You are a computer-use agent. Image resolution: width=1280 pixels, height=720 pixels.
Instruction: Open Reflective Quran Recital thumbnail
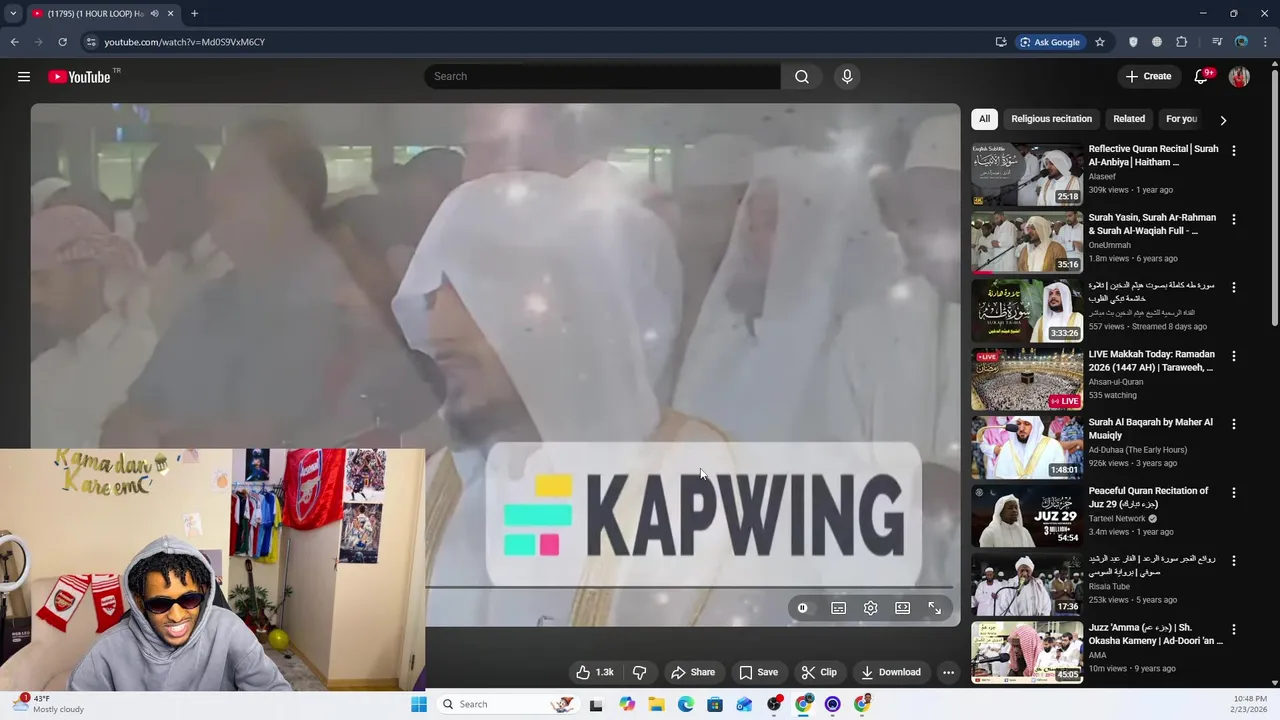[x=1027, y=174]
